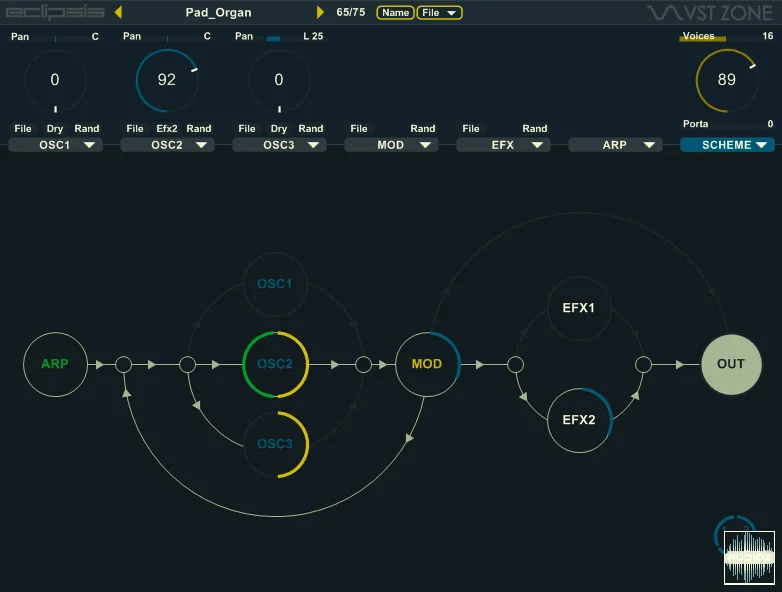782x592 pixels.
Task: Click Dry routing label above OSC3
Action: pos(279,129)
